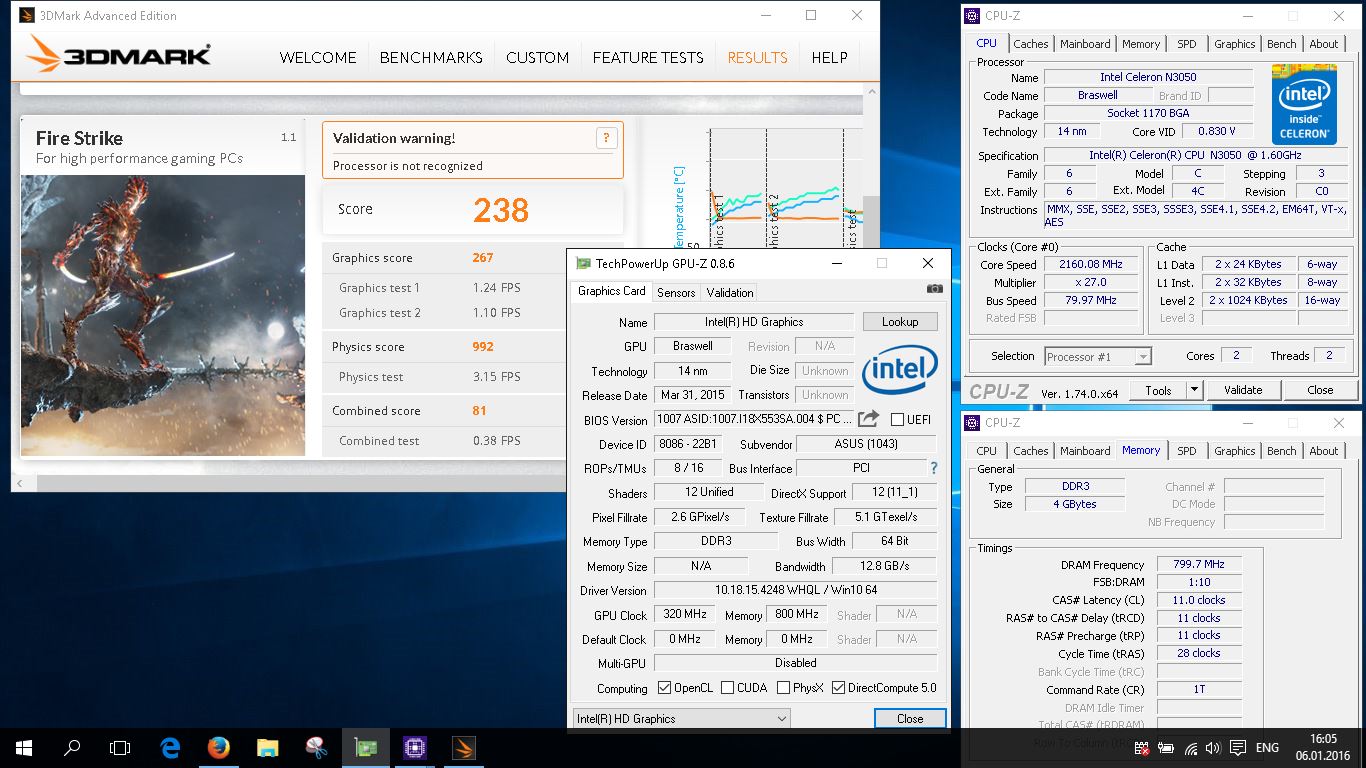Expand the CPU-Z Tools dropdown arrow
Viewport: 1366px width, 768px height.
1194,390
